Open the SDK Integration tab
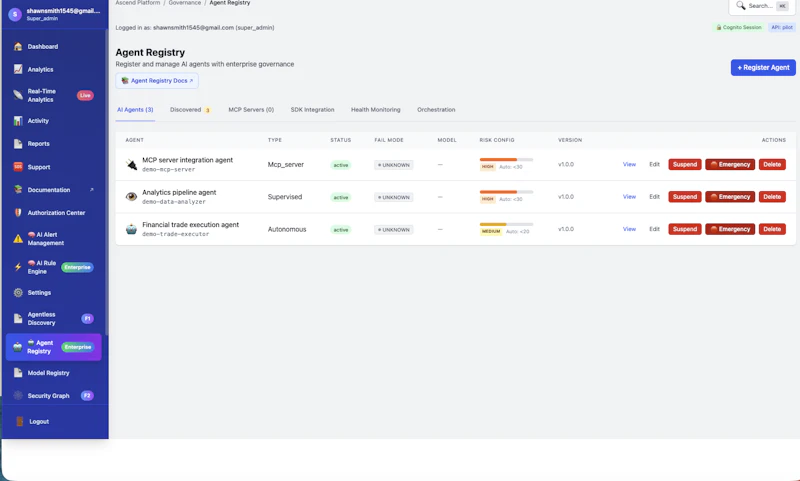 [312, 110]
